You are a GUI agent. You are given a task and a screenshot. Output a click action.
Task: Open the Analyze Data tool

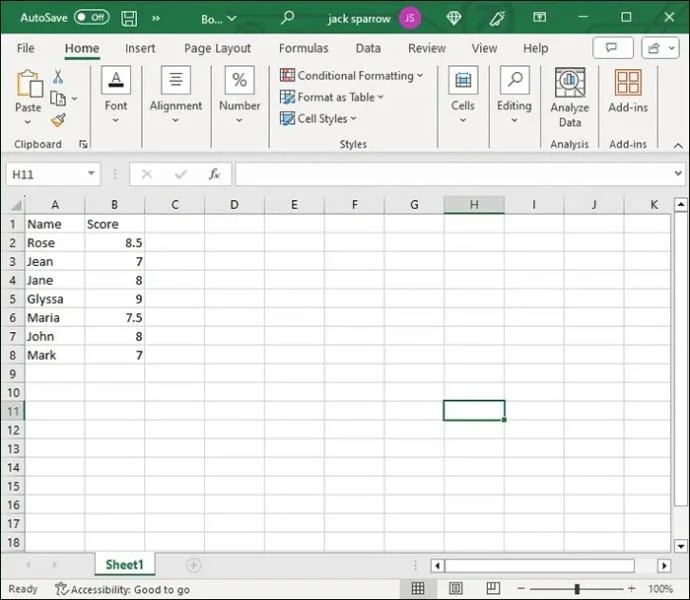[569, 98]
